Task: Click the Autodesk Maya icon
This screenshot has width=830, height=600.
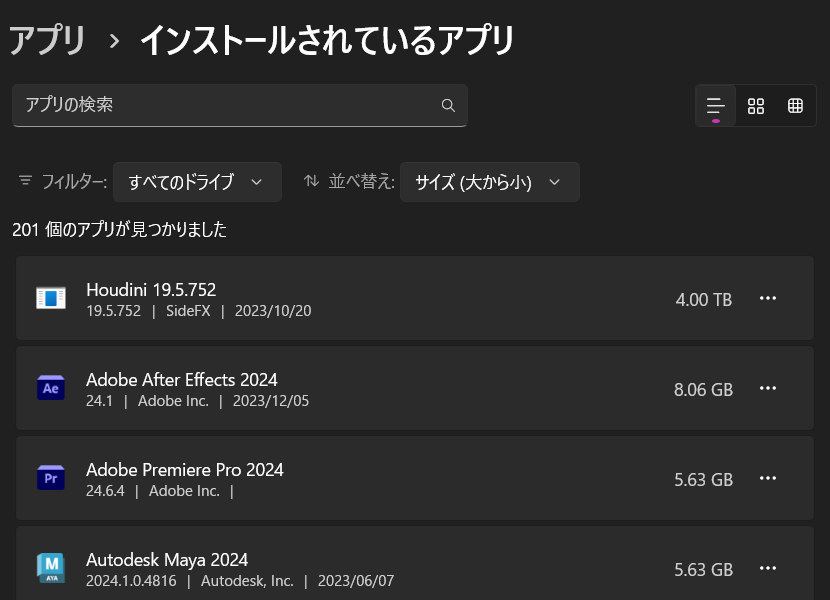Action: [x=51, y=568]
